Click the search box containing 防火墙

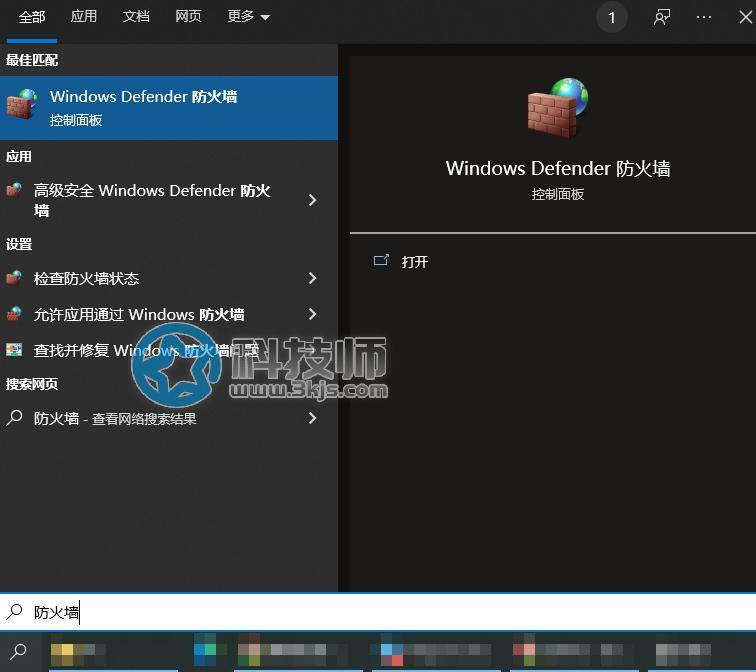click(x=378, y=612)
